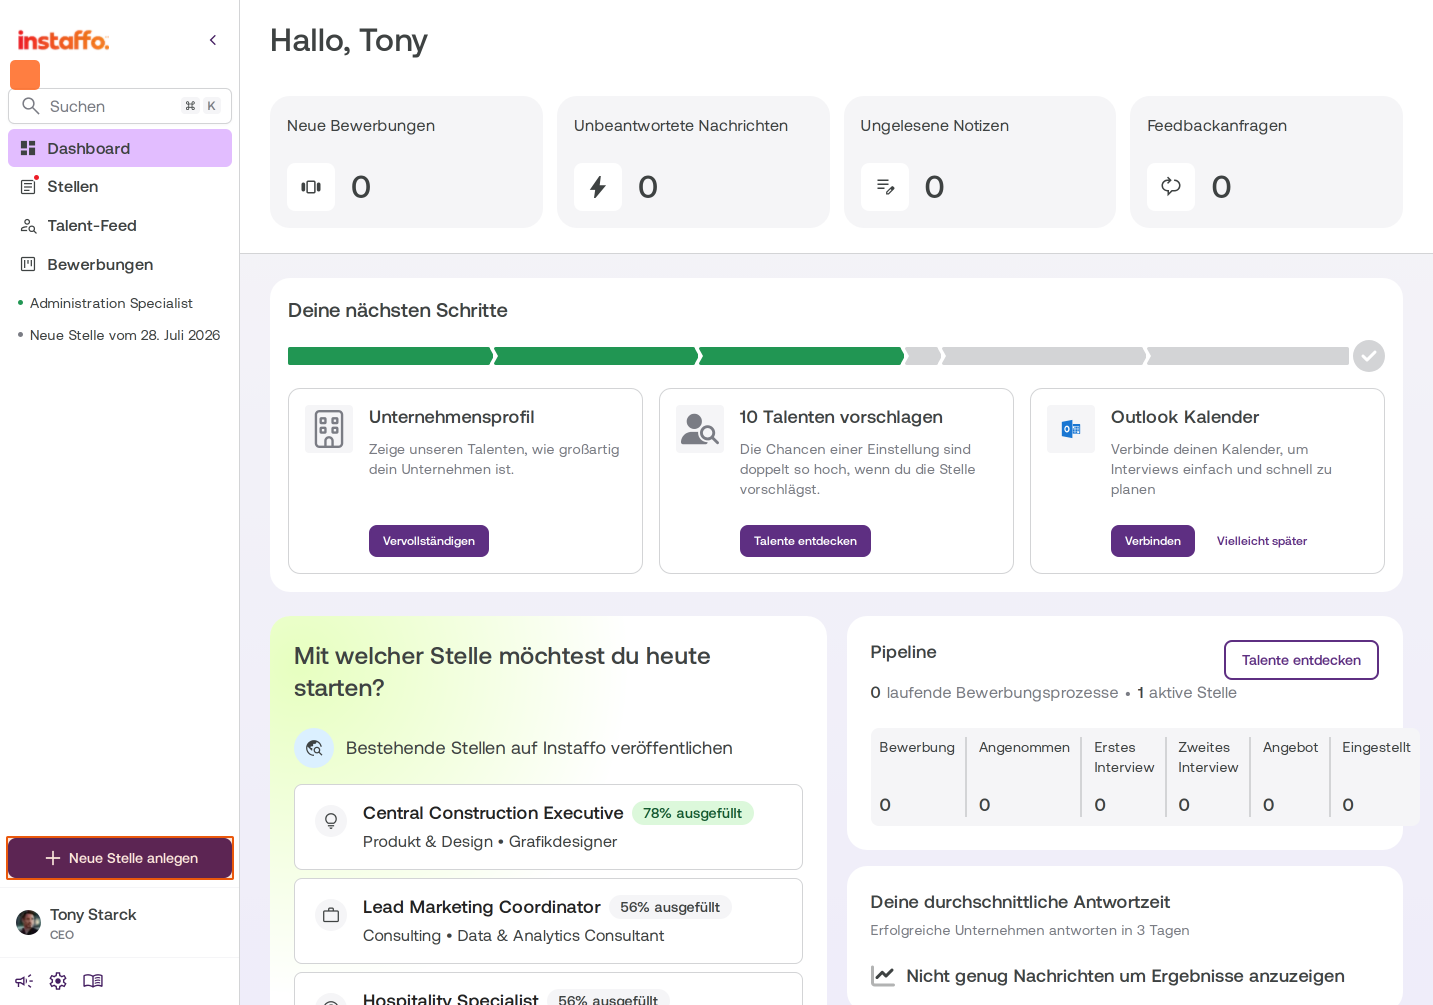Open the book documentation icon
The width and height of the screenshot is (1433, 1005).
tap(93, 981)
